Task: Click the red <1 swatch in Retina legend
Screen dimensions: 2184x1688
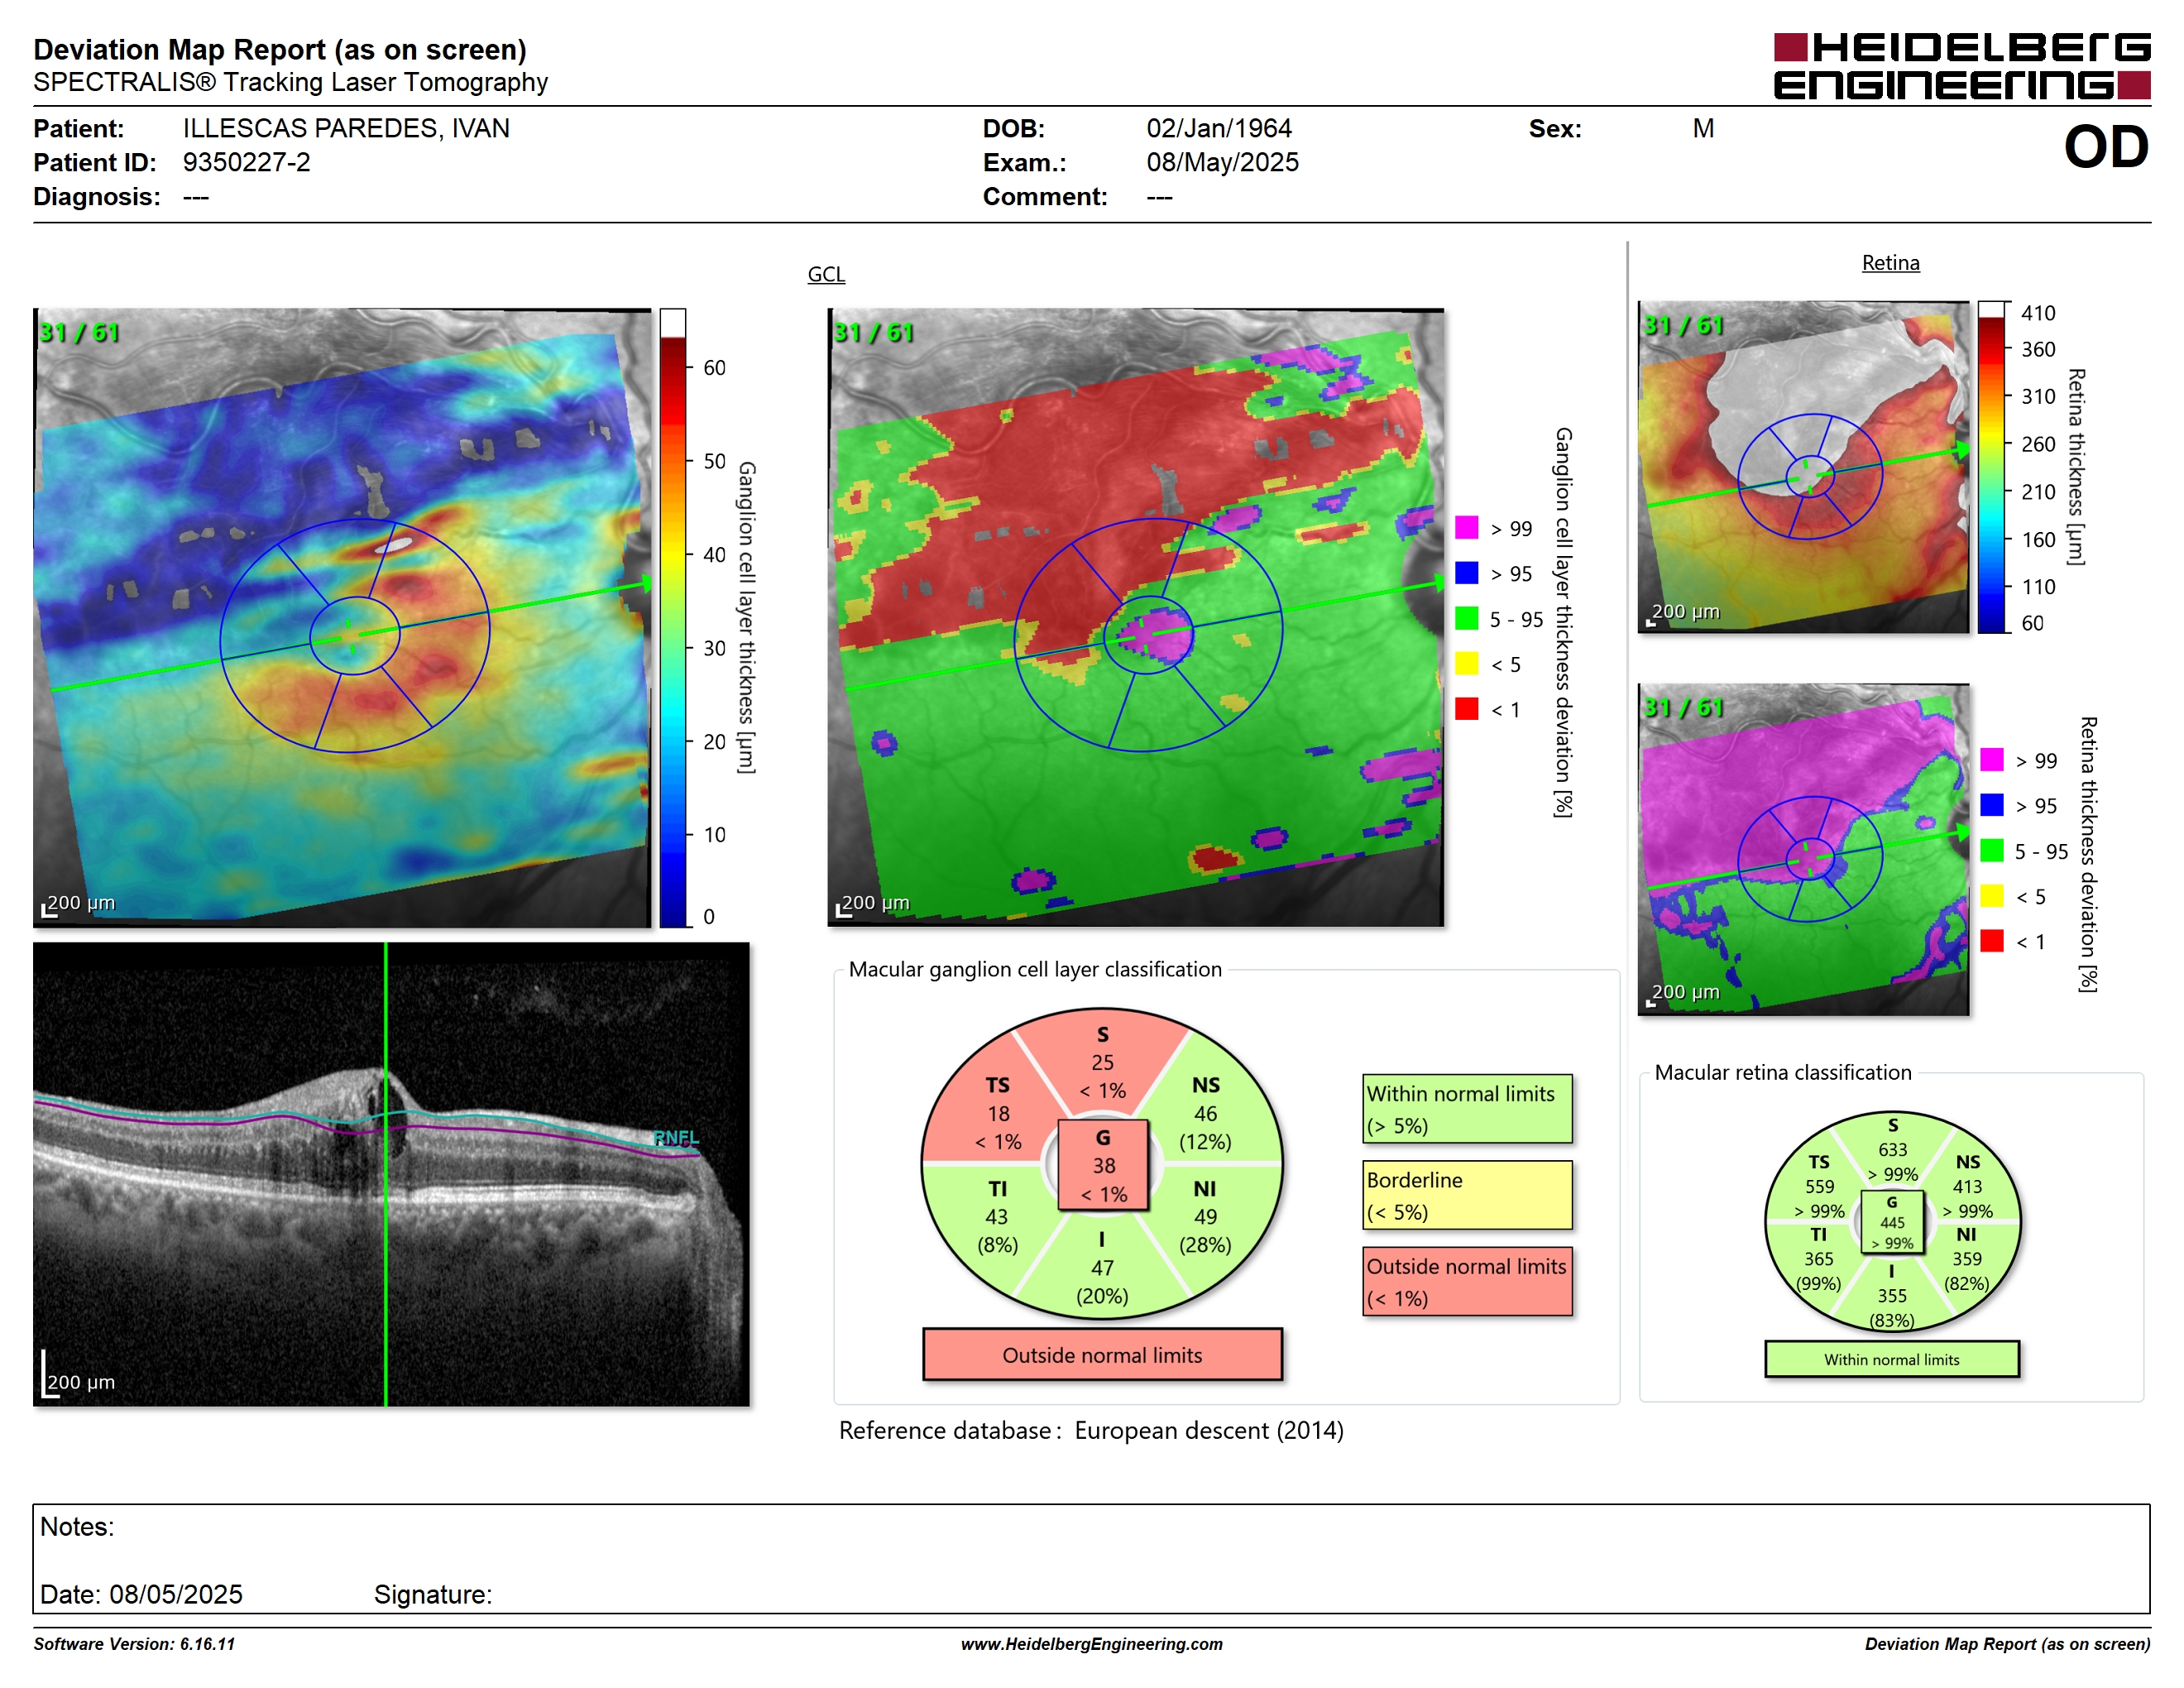Action: (x=1991, y=941)
